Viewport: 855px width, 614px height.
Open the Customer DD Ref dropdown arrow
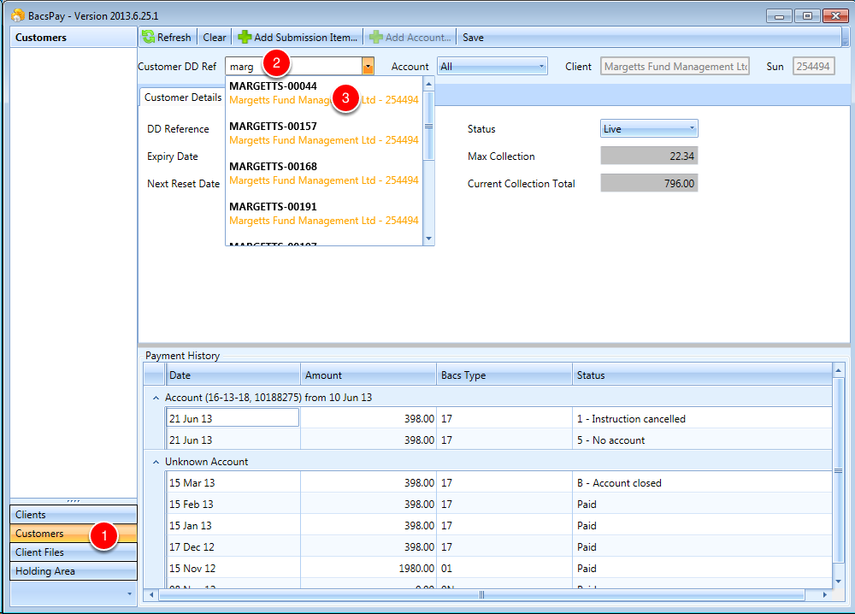pyautogui.click(x=368, y=67)
